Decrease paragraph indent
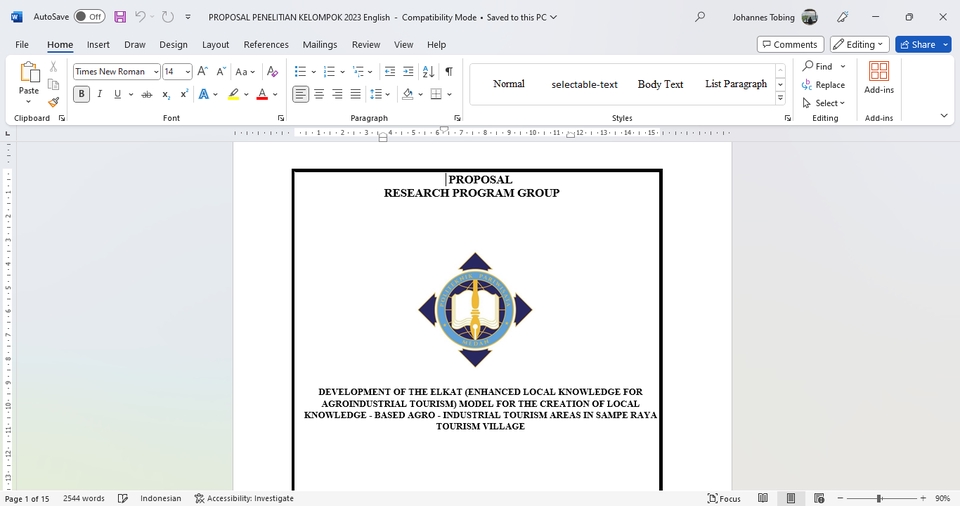 389,72
